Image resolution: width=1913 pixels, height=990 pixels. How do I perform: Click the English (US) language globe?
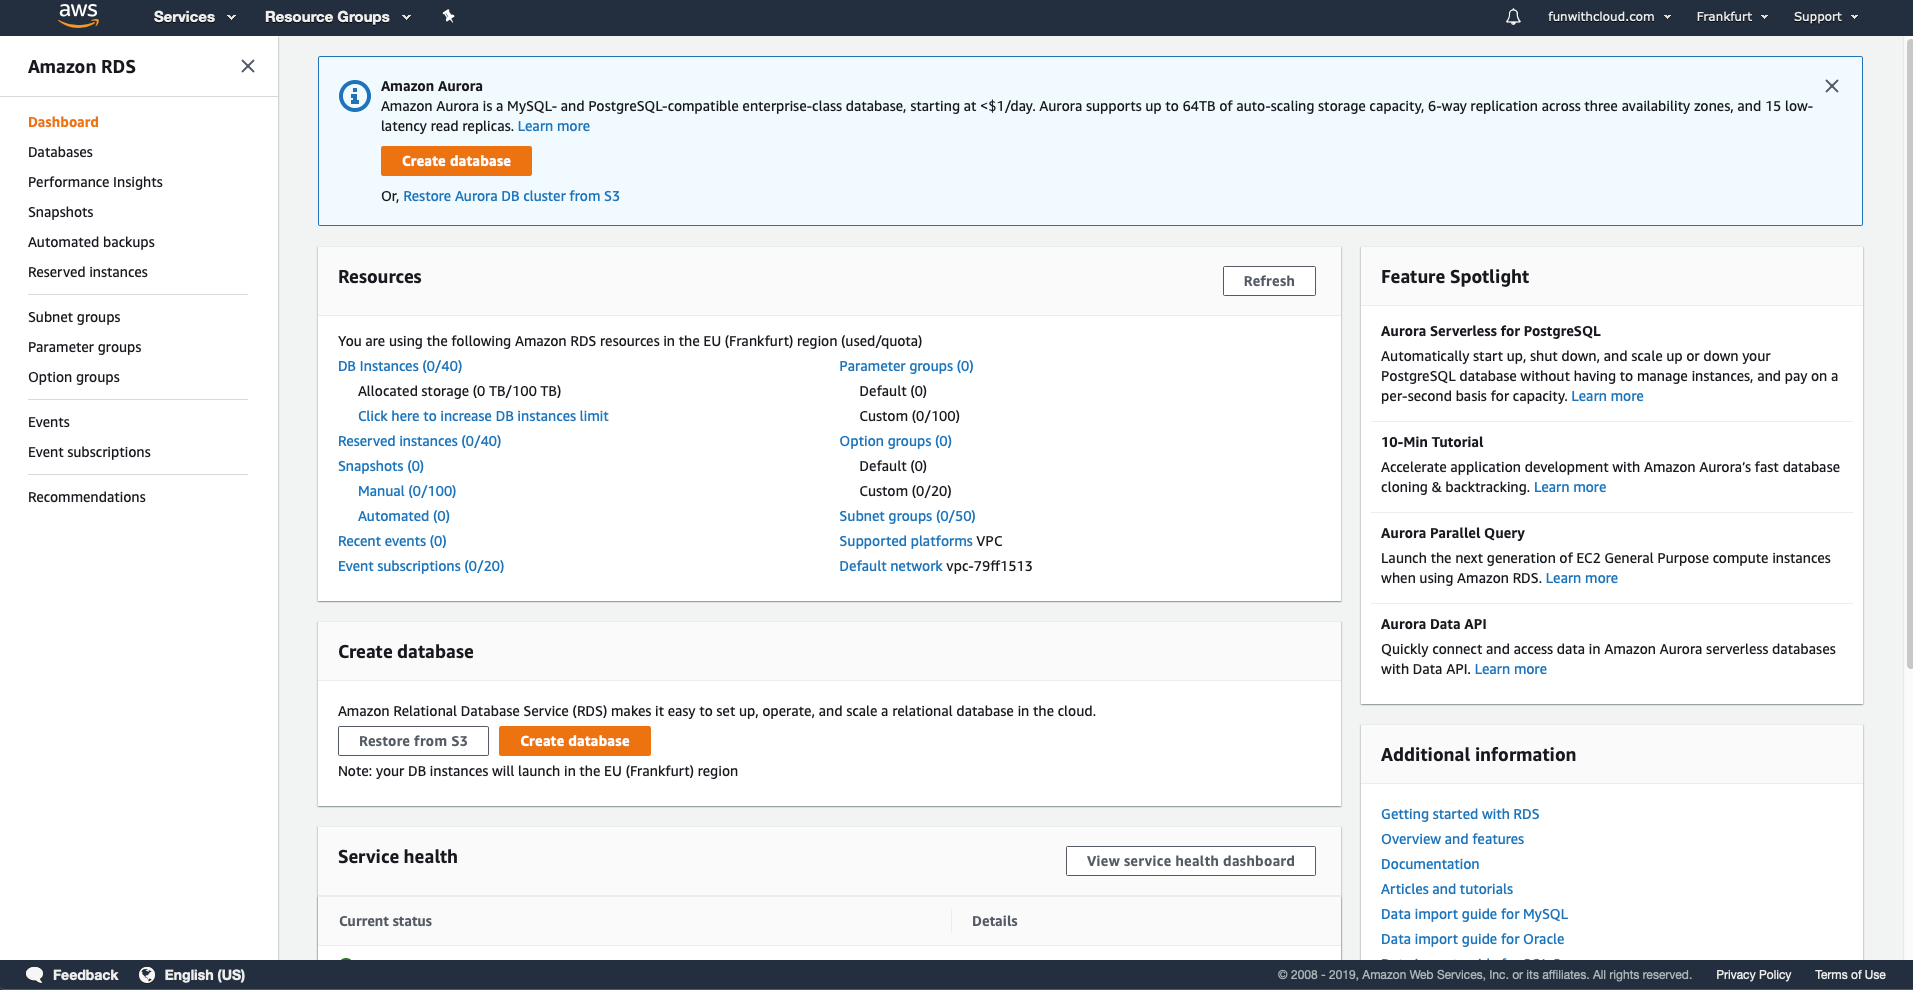coord(147,975)
